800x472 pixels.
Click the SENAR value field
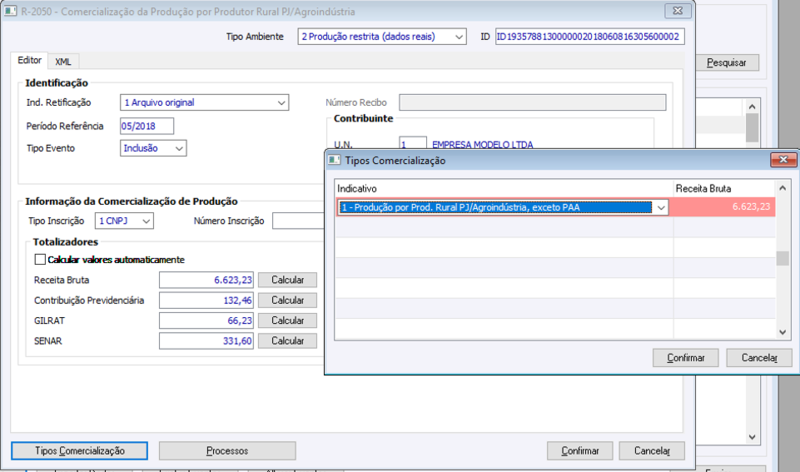pyautogui.click(x=206, y=341)
